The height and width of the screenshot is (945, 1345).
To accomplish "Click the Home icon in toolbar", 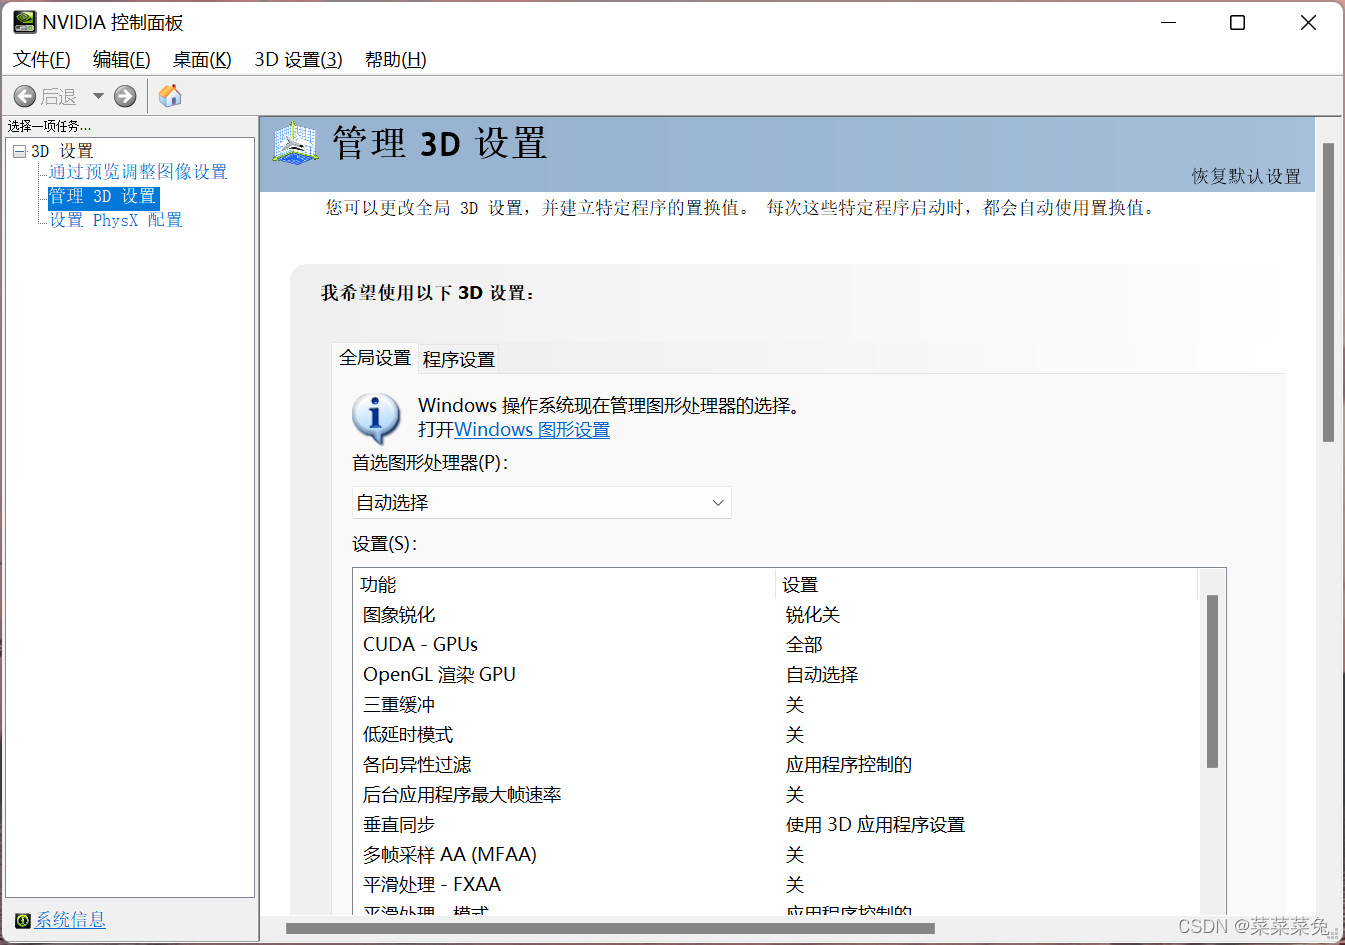I will point(170,96).
